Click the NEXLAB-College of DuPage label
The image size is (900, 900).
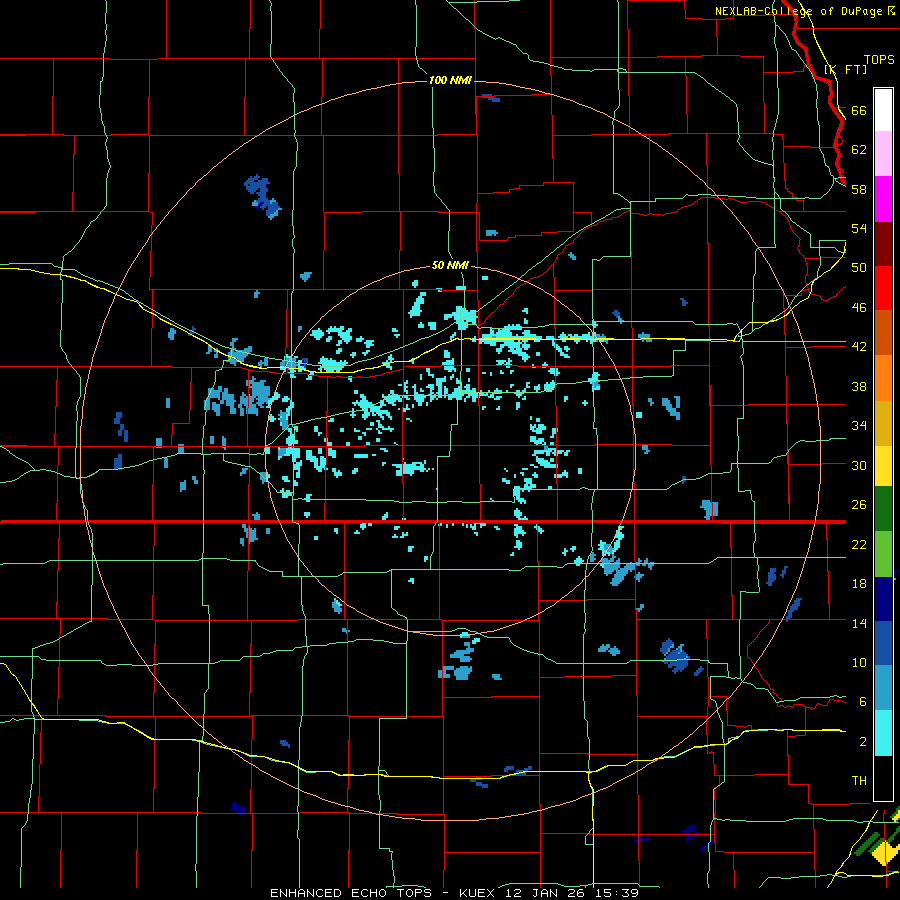[800, 11]
